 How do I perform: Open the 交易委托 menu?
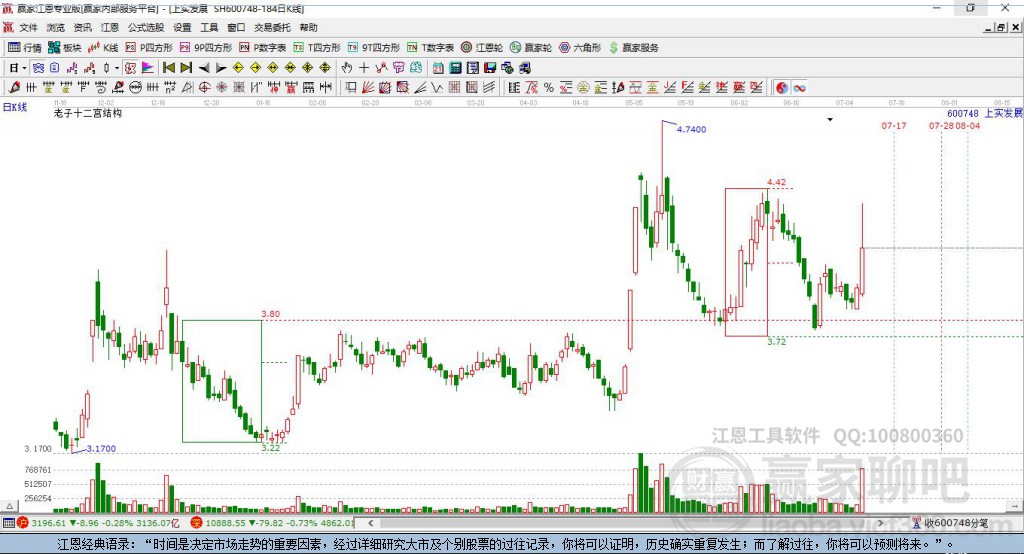point(272,27)
